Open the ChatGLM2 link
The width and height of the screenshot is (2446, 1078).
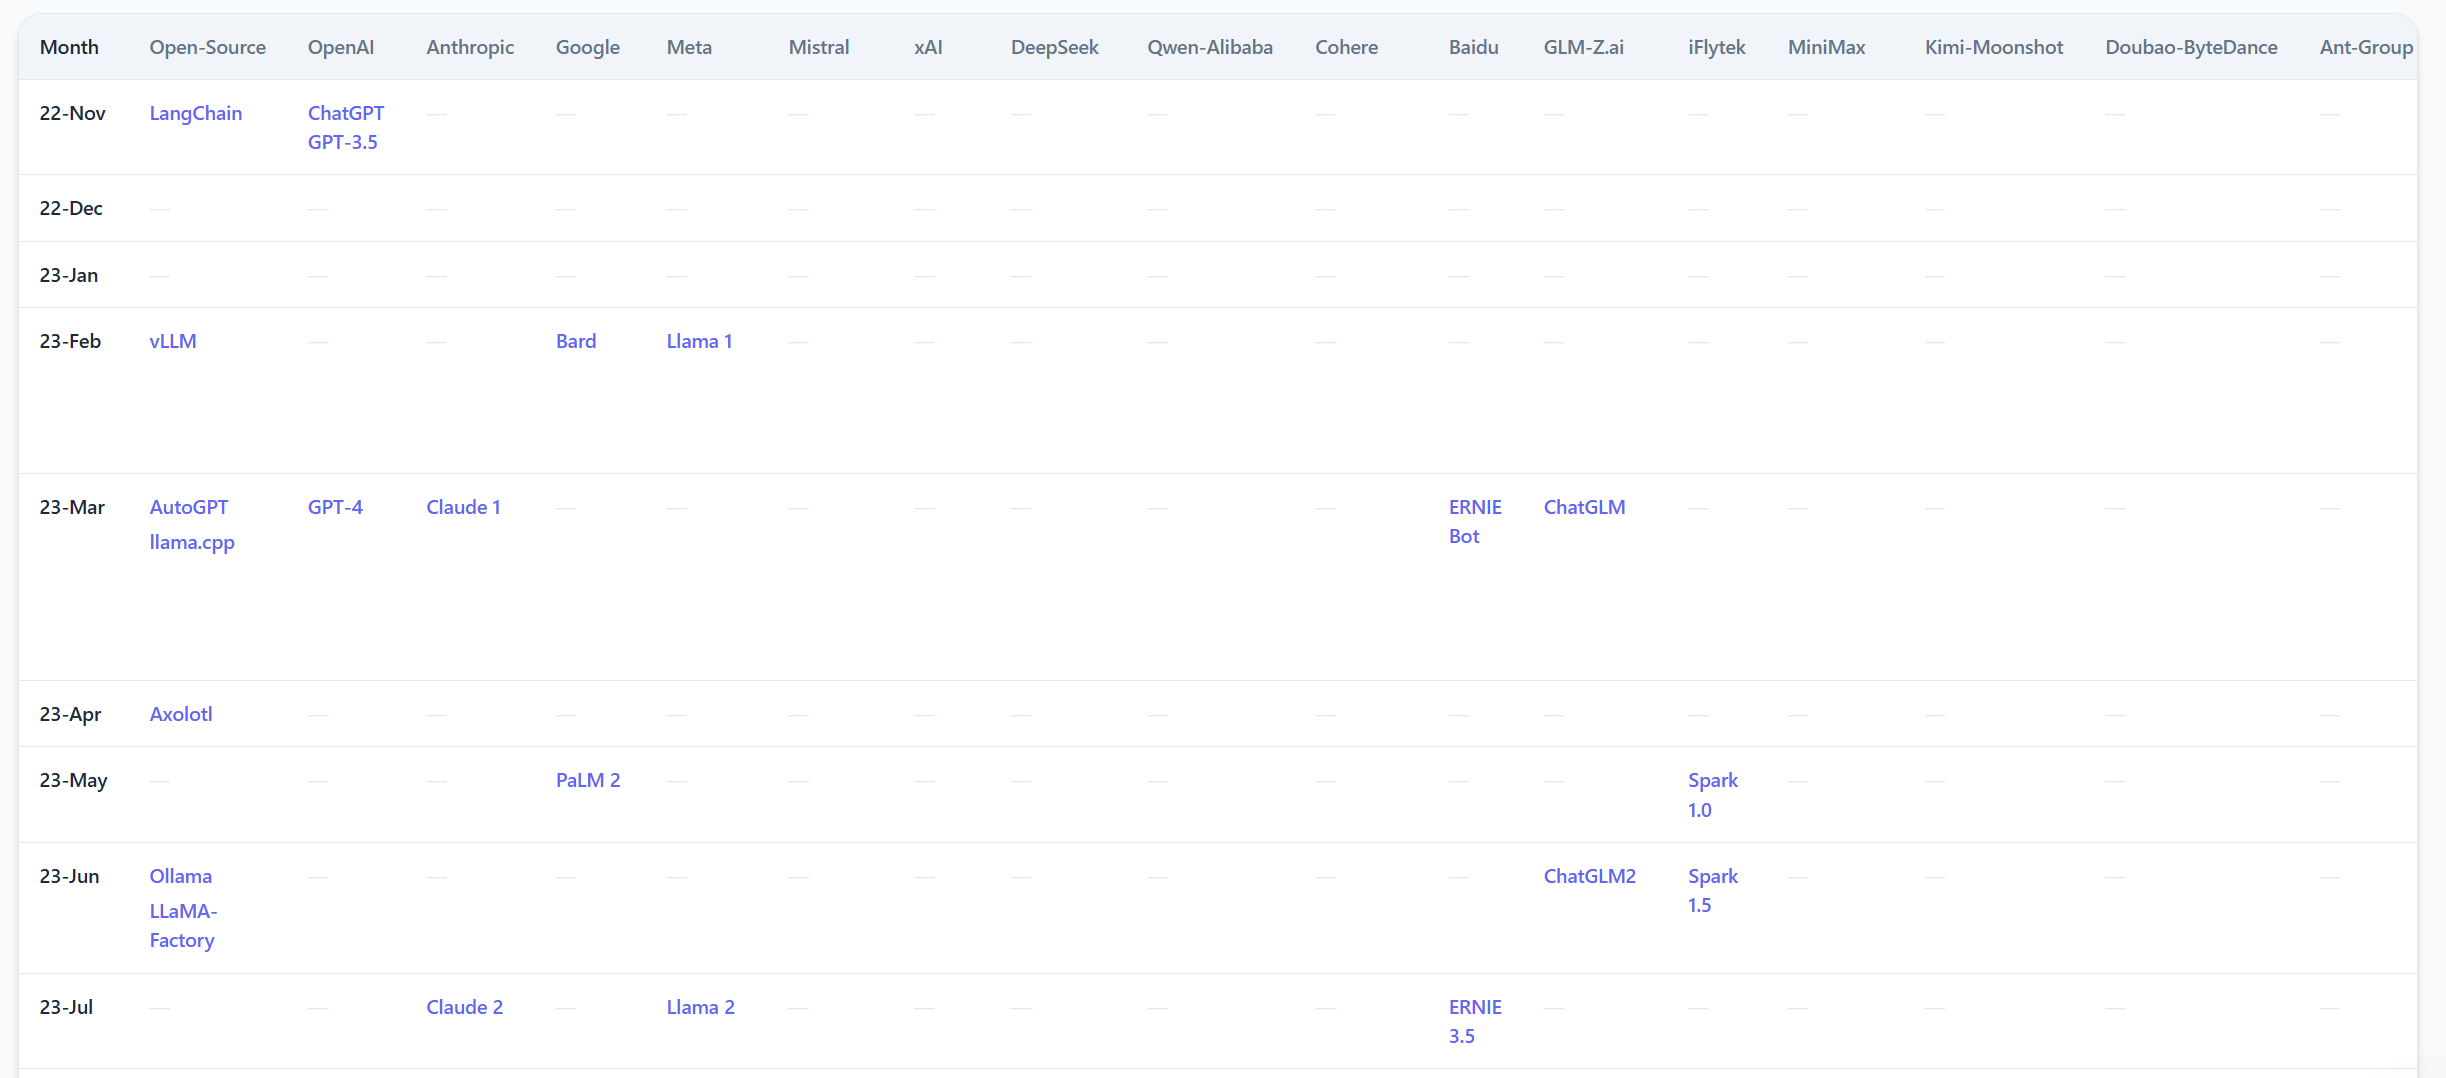pos(1589,876)
